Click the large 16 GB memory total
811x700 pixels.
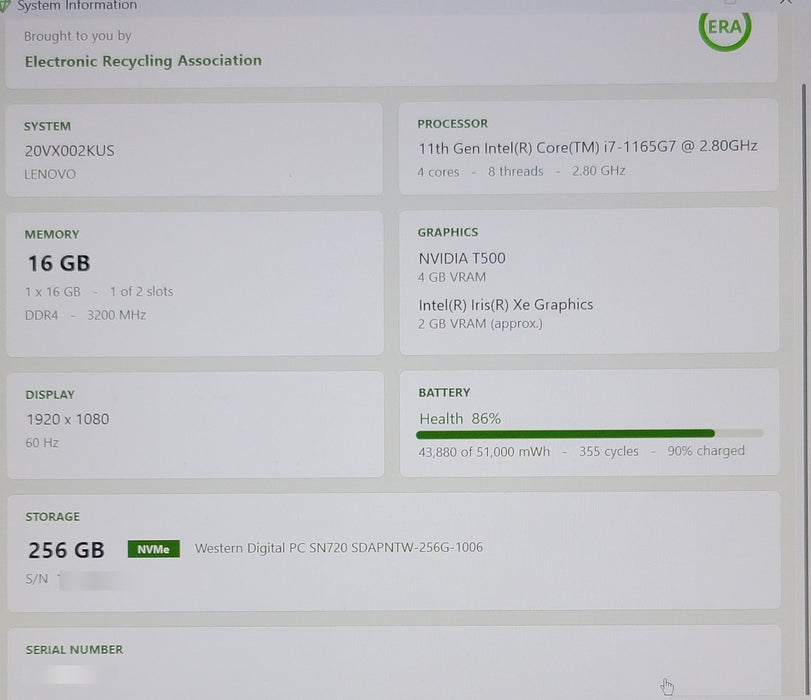[x=59, y=263]
